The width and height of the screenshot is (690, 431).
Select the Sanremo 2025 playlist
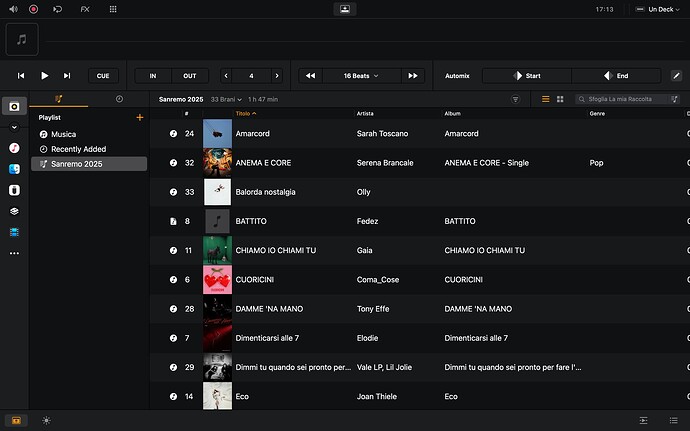(88, 163)
